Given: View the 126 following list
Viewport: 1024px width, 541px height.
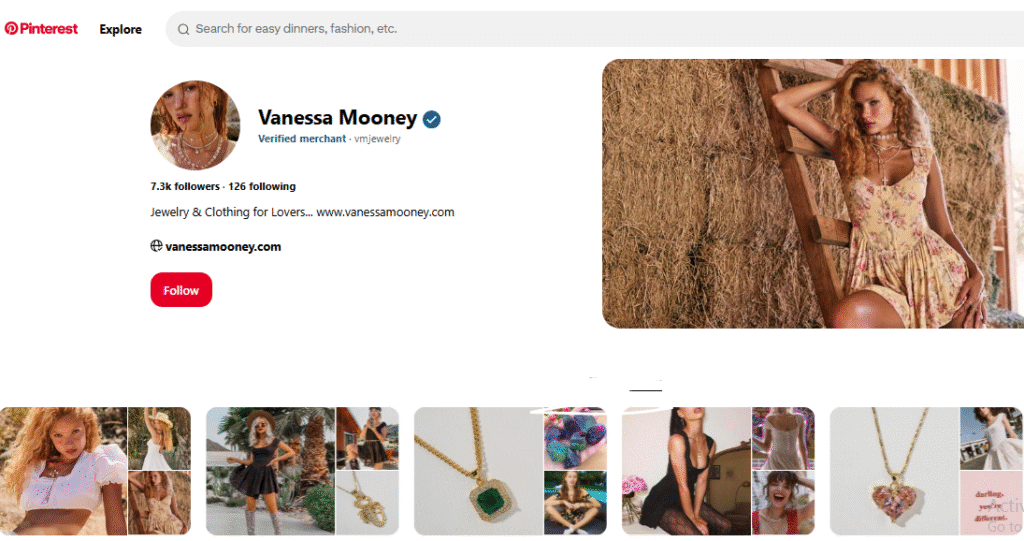Looking at the screenshot, I should tap(262, 186).
